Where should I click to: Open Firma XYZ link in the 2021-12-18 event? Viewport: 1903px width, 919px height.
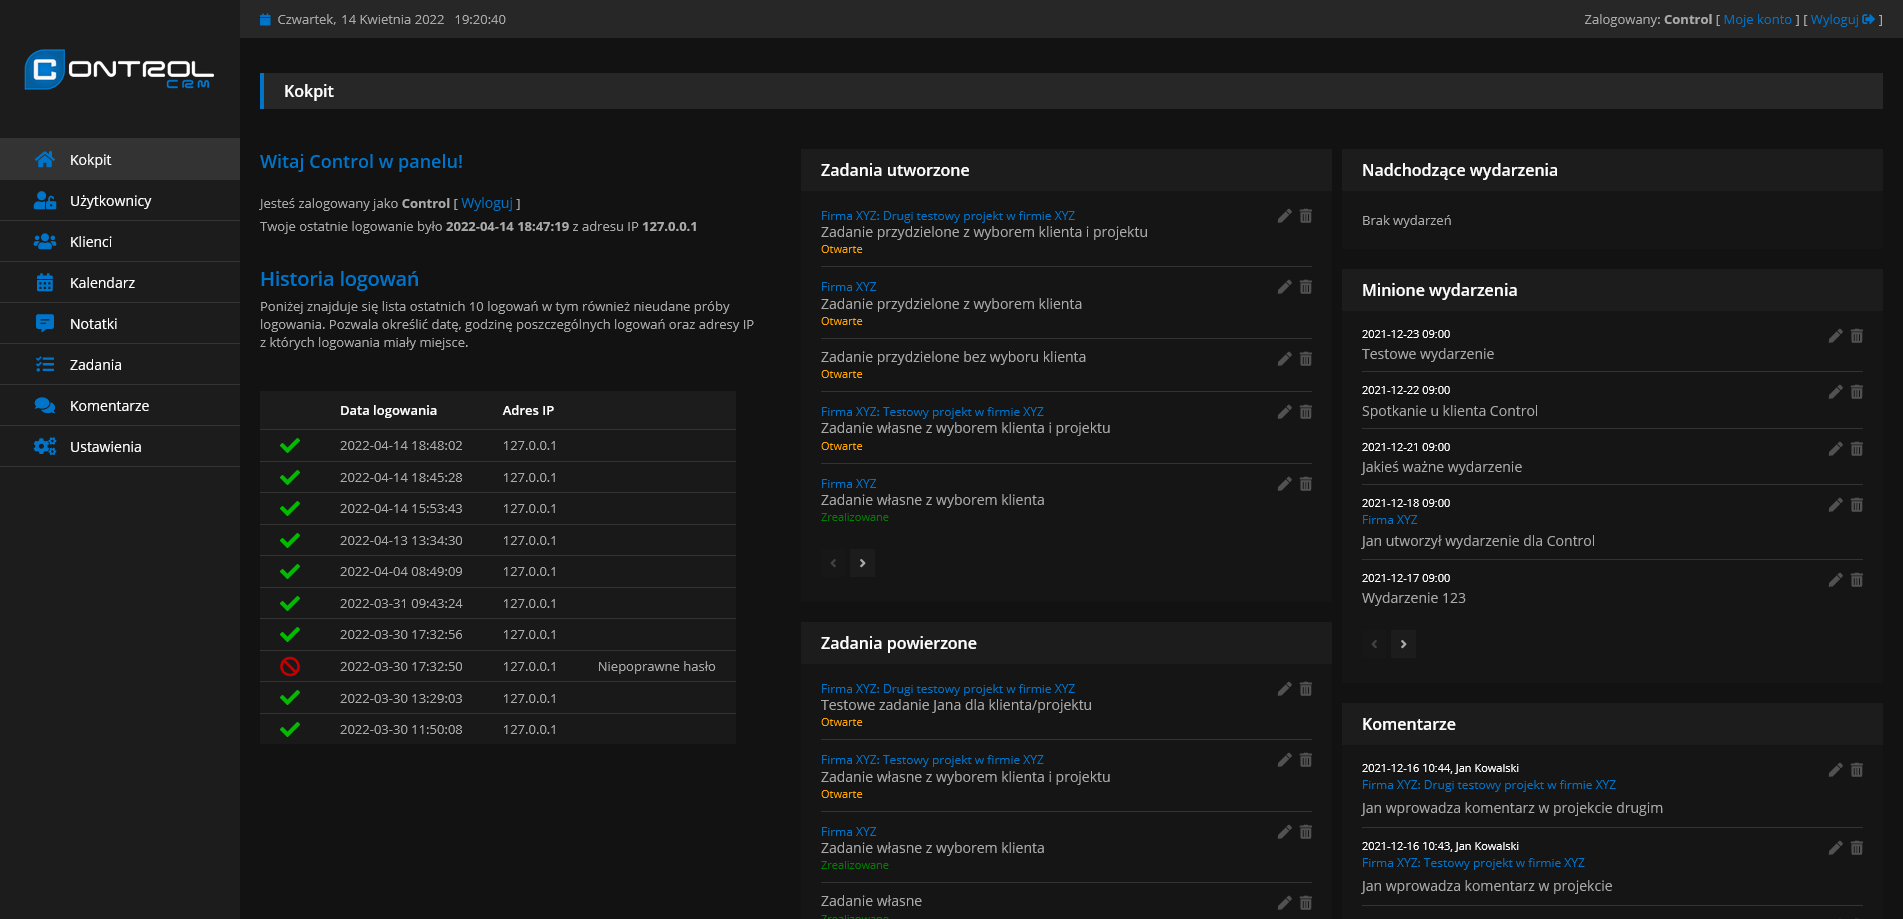pyautogui.click(x=1389, y=520)
